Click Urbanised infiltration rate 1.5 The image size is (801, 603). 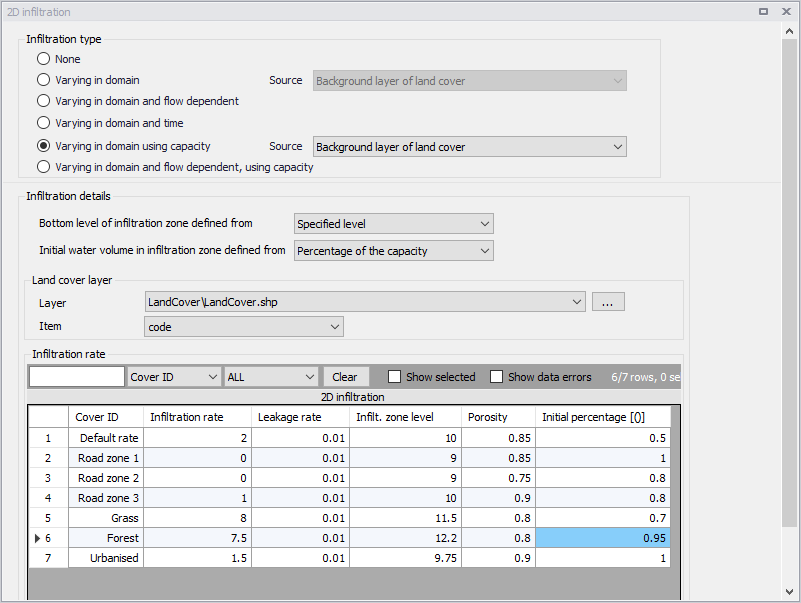click(197, 558)
